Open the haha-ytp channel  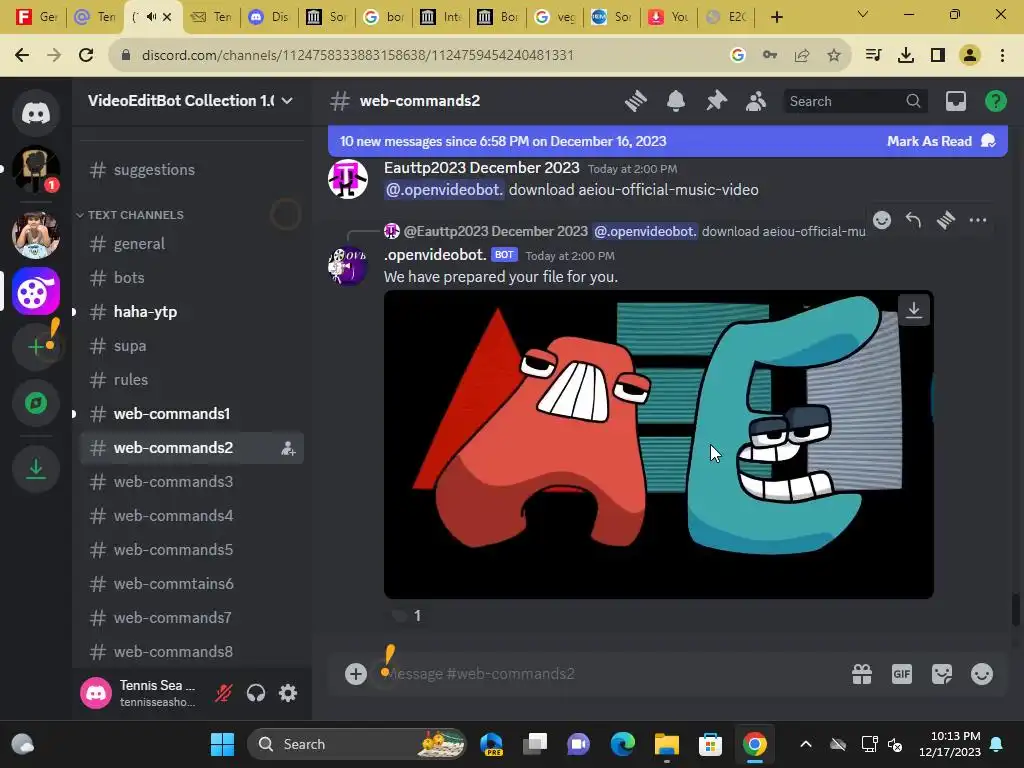point(191,312)
